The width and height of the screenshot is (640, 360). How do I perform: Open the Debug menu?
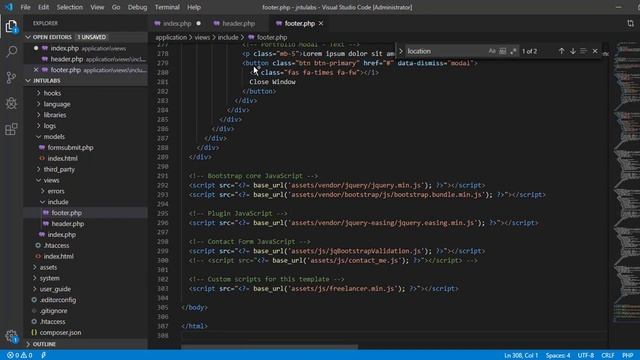pos(138,7)
